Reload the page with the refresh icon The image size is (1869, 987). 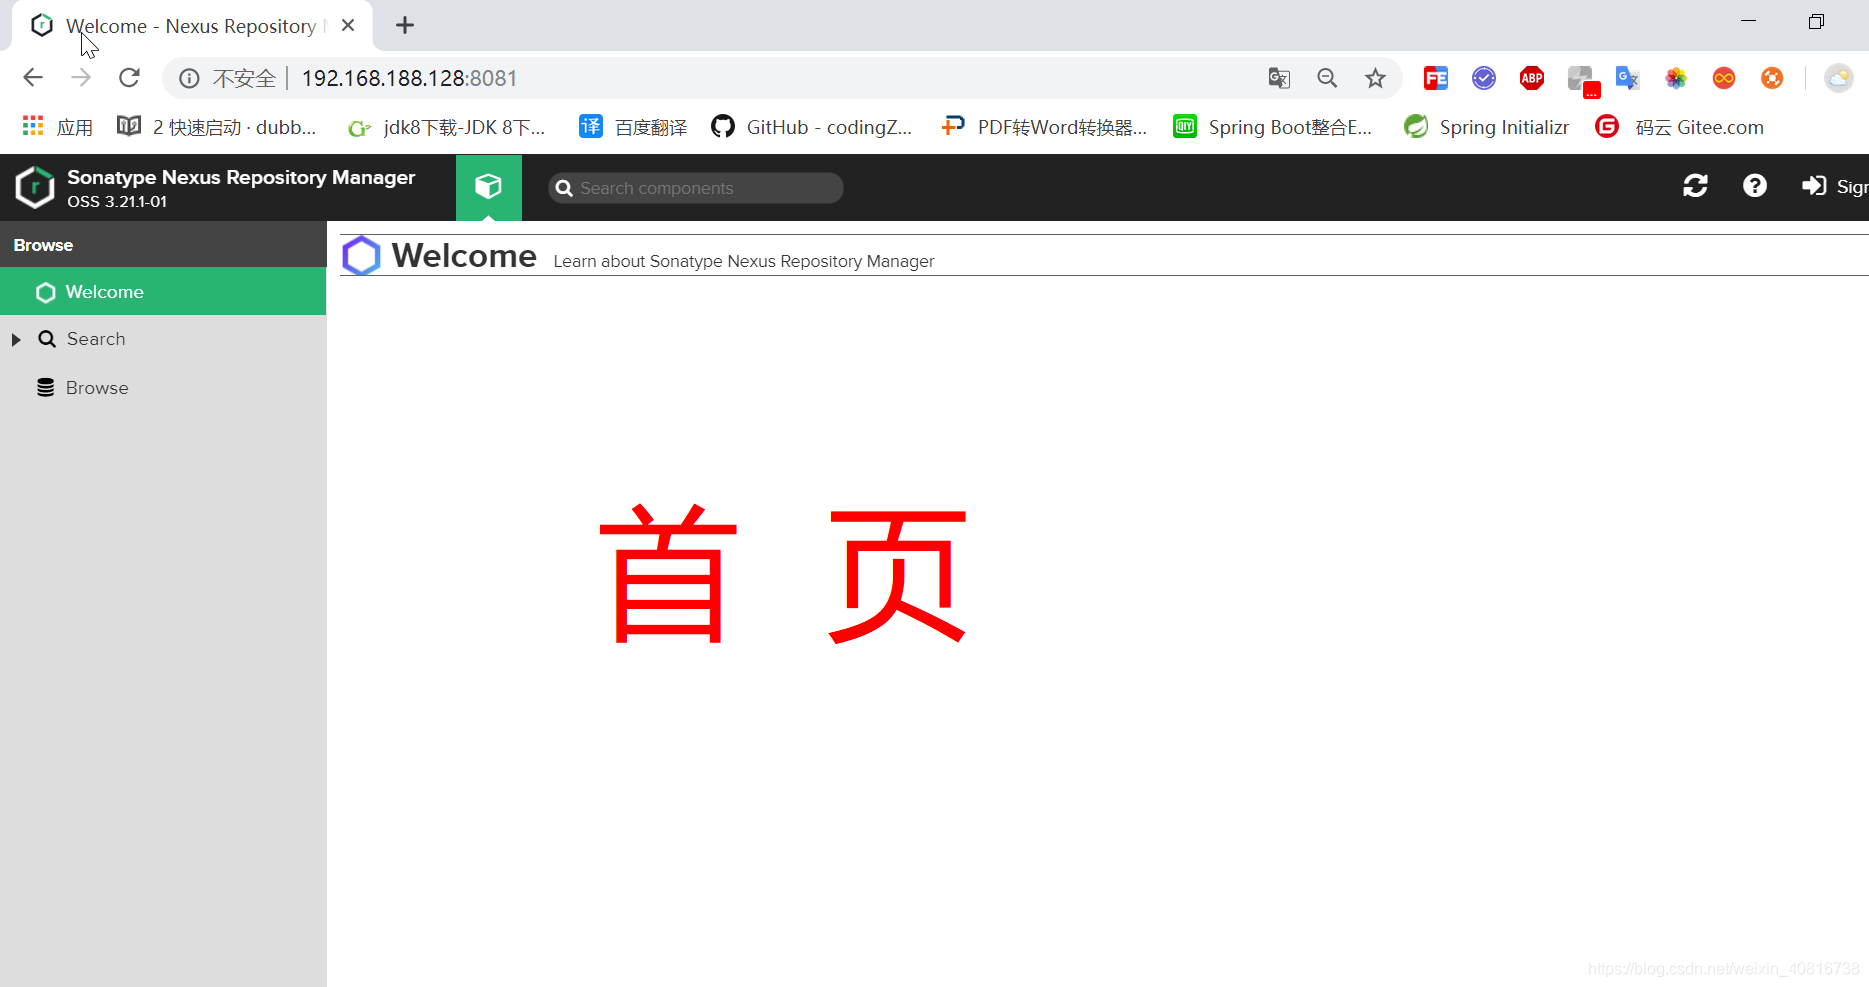(129, 77)
